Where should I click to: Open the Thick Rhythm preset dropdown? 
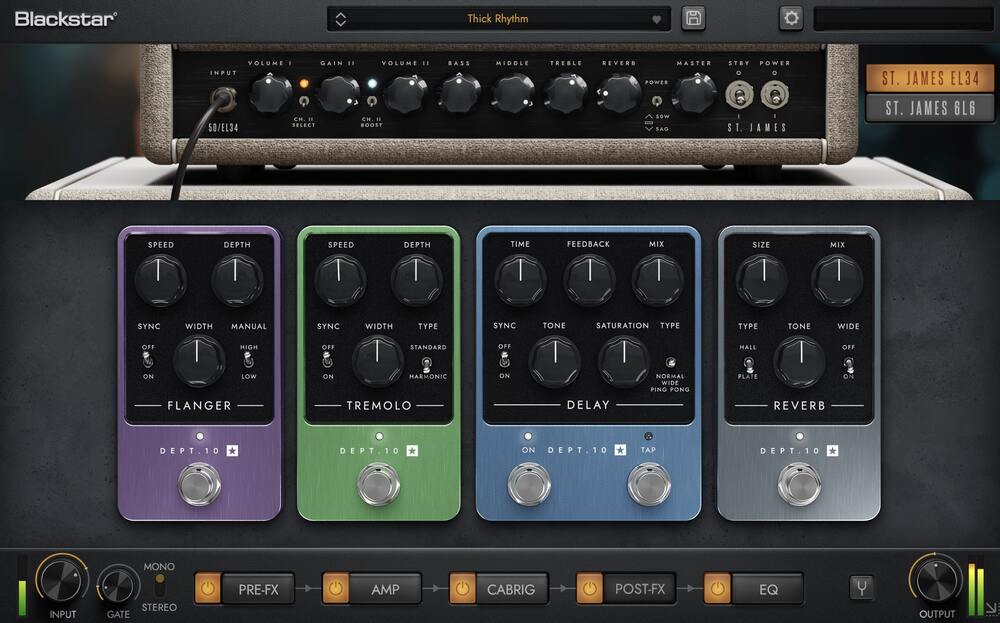point(499,18)
